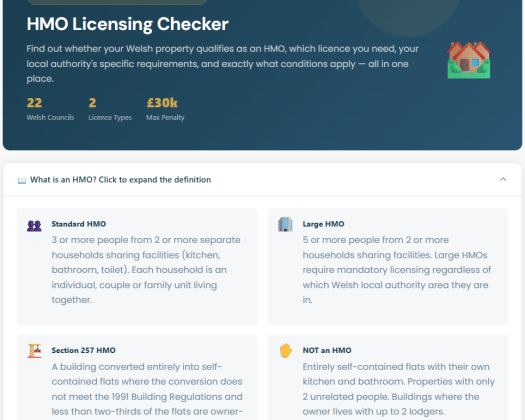This screenshot has width=525, height=420.
Task: Click the open book icon beside the definition header
Action: coord(22,181)
